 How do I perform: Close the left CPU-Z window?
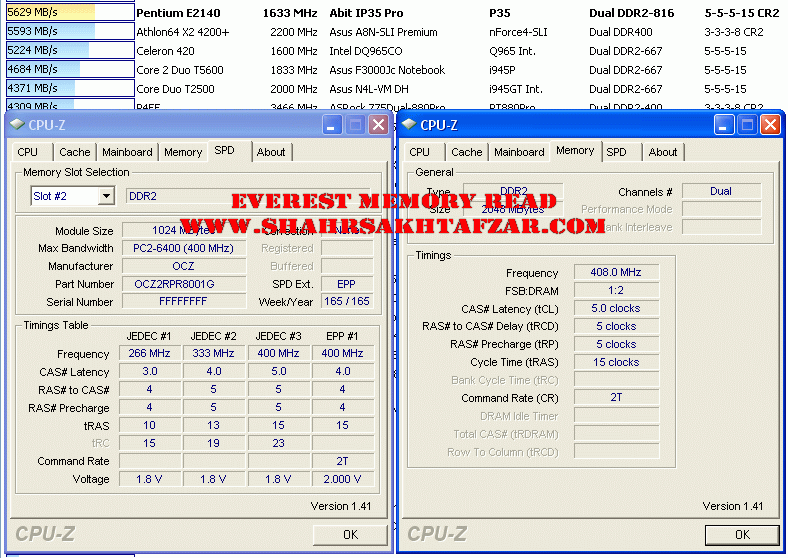point(378,125)
